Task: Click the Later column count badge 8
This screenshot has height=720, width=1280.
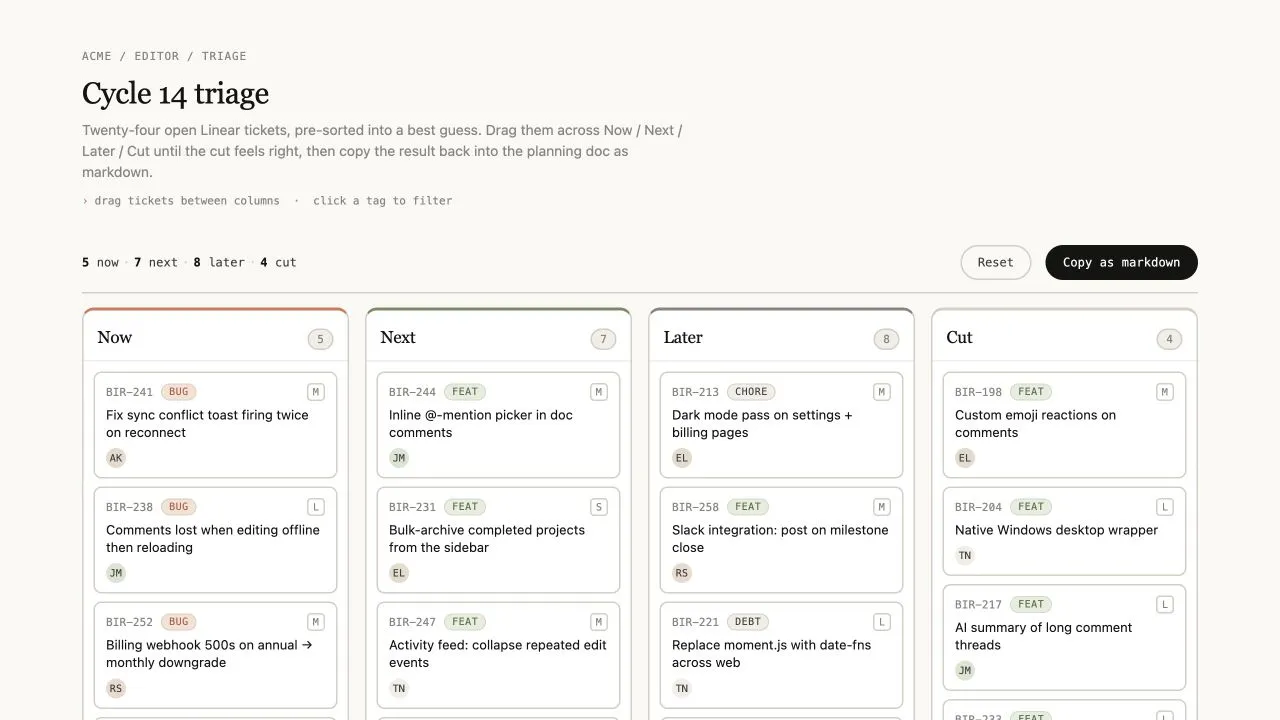Action: [x=886, y=339]
